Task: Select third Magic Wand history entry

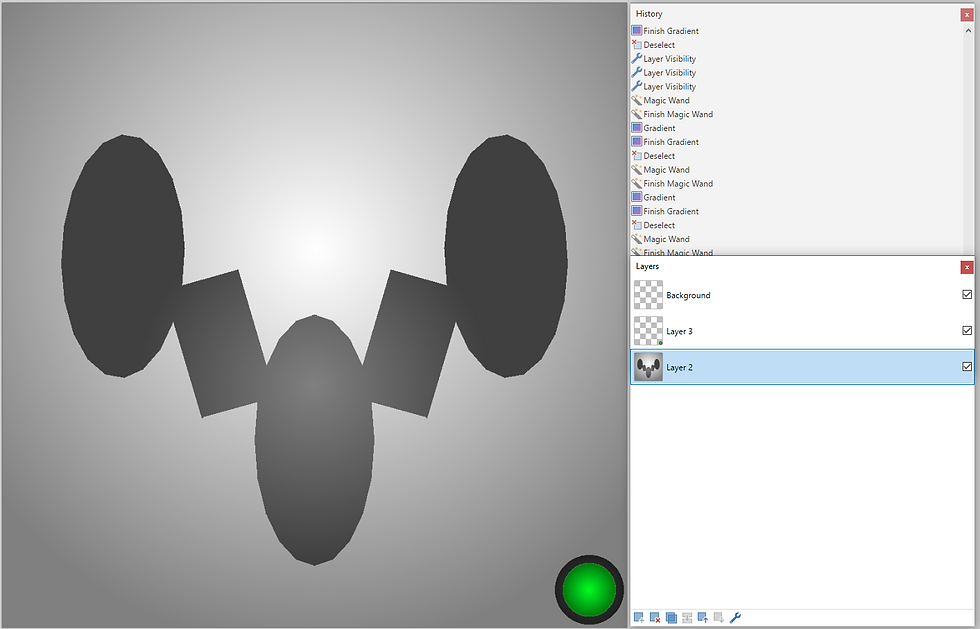Action: 661,239
